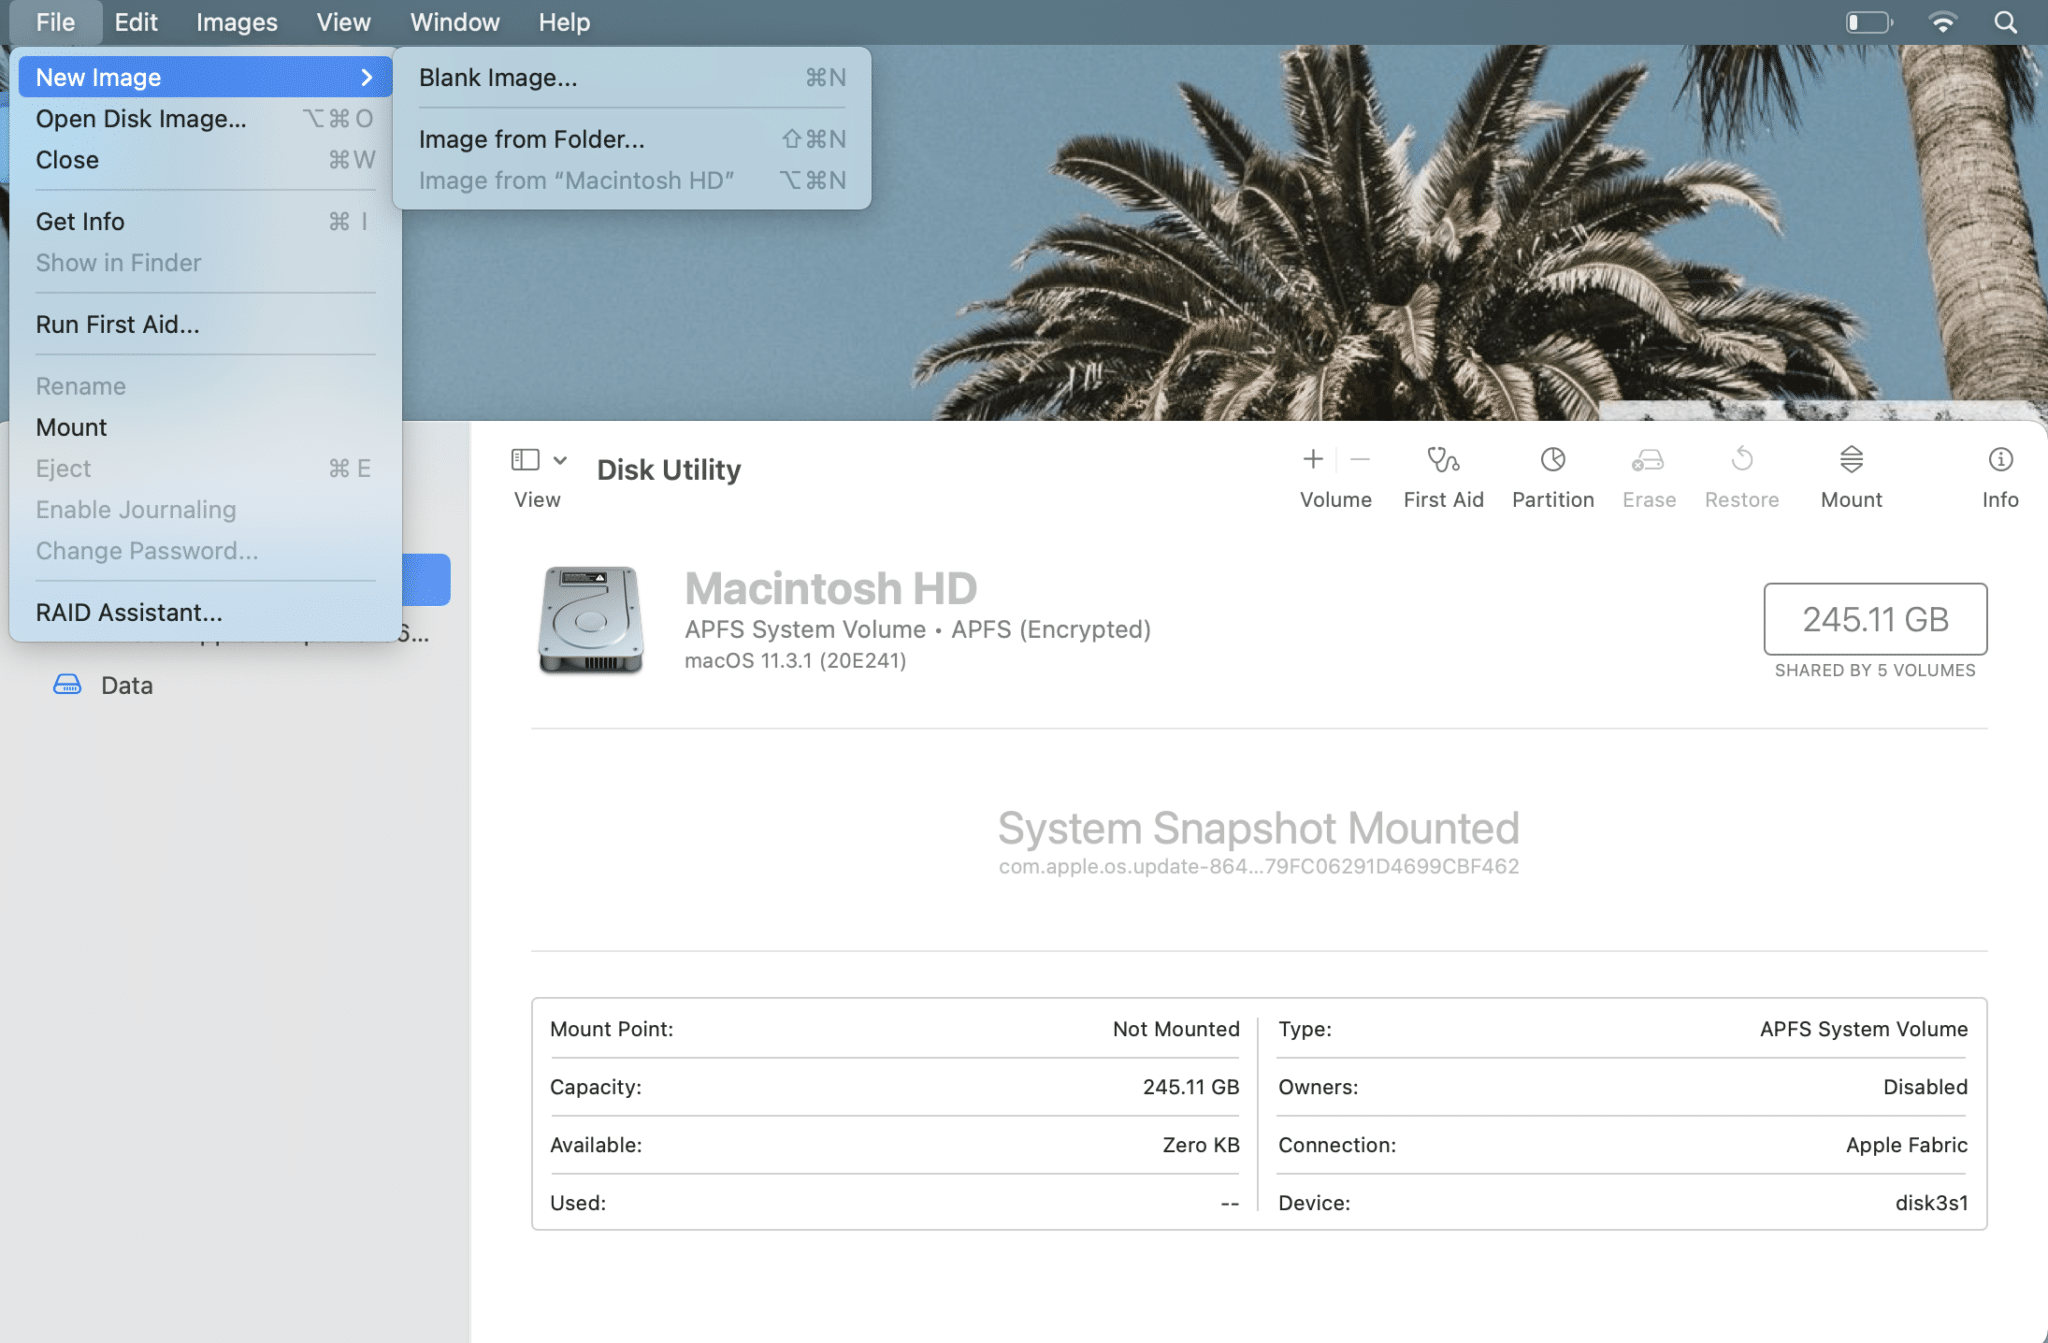Click the Data volume icon in sidebar

click(x=67, y=685)
